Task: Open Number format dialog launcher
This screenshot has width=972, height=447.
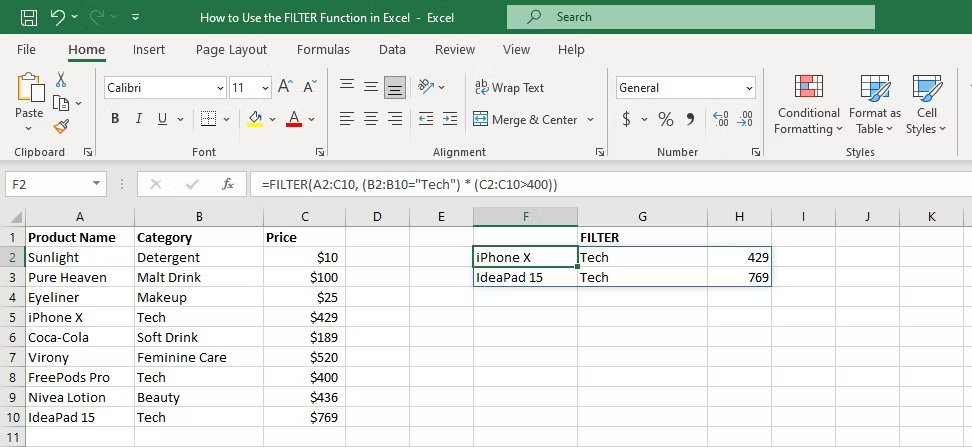Action: pyautogui.click(x=756, y=152)
